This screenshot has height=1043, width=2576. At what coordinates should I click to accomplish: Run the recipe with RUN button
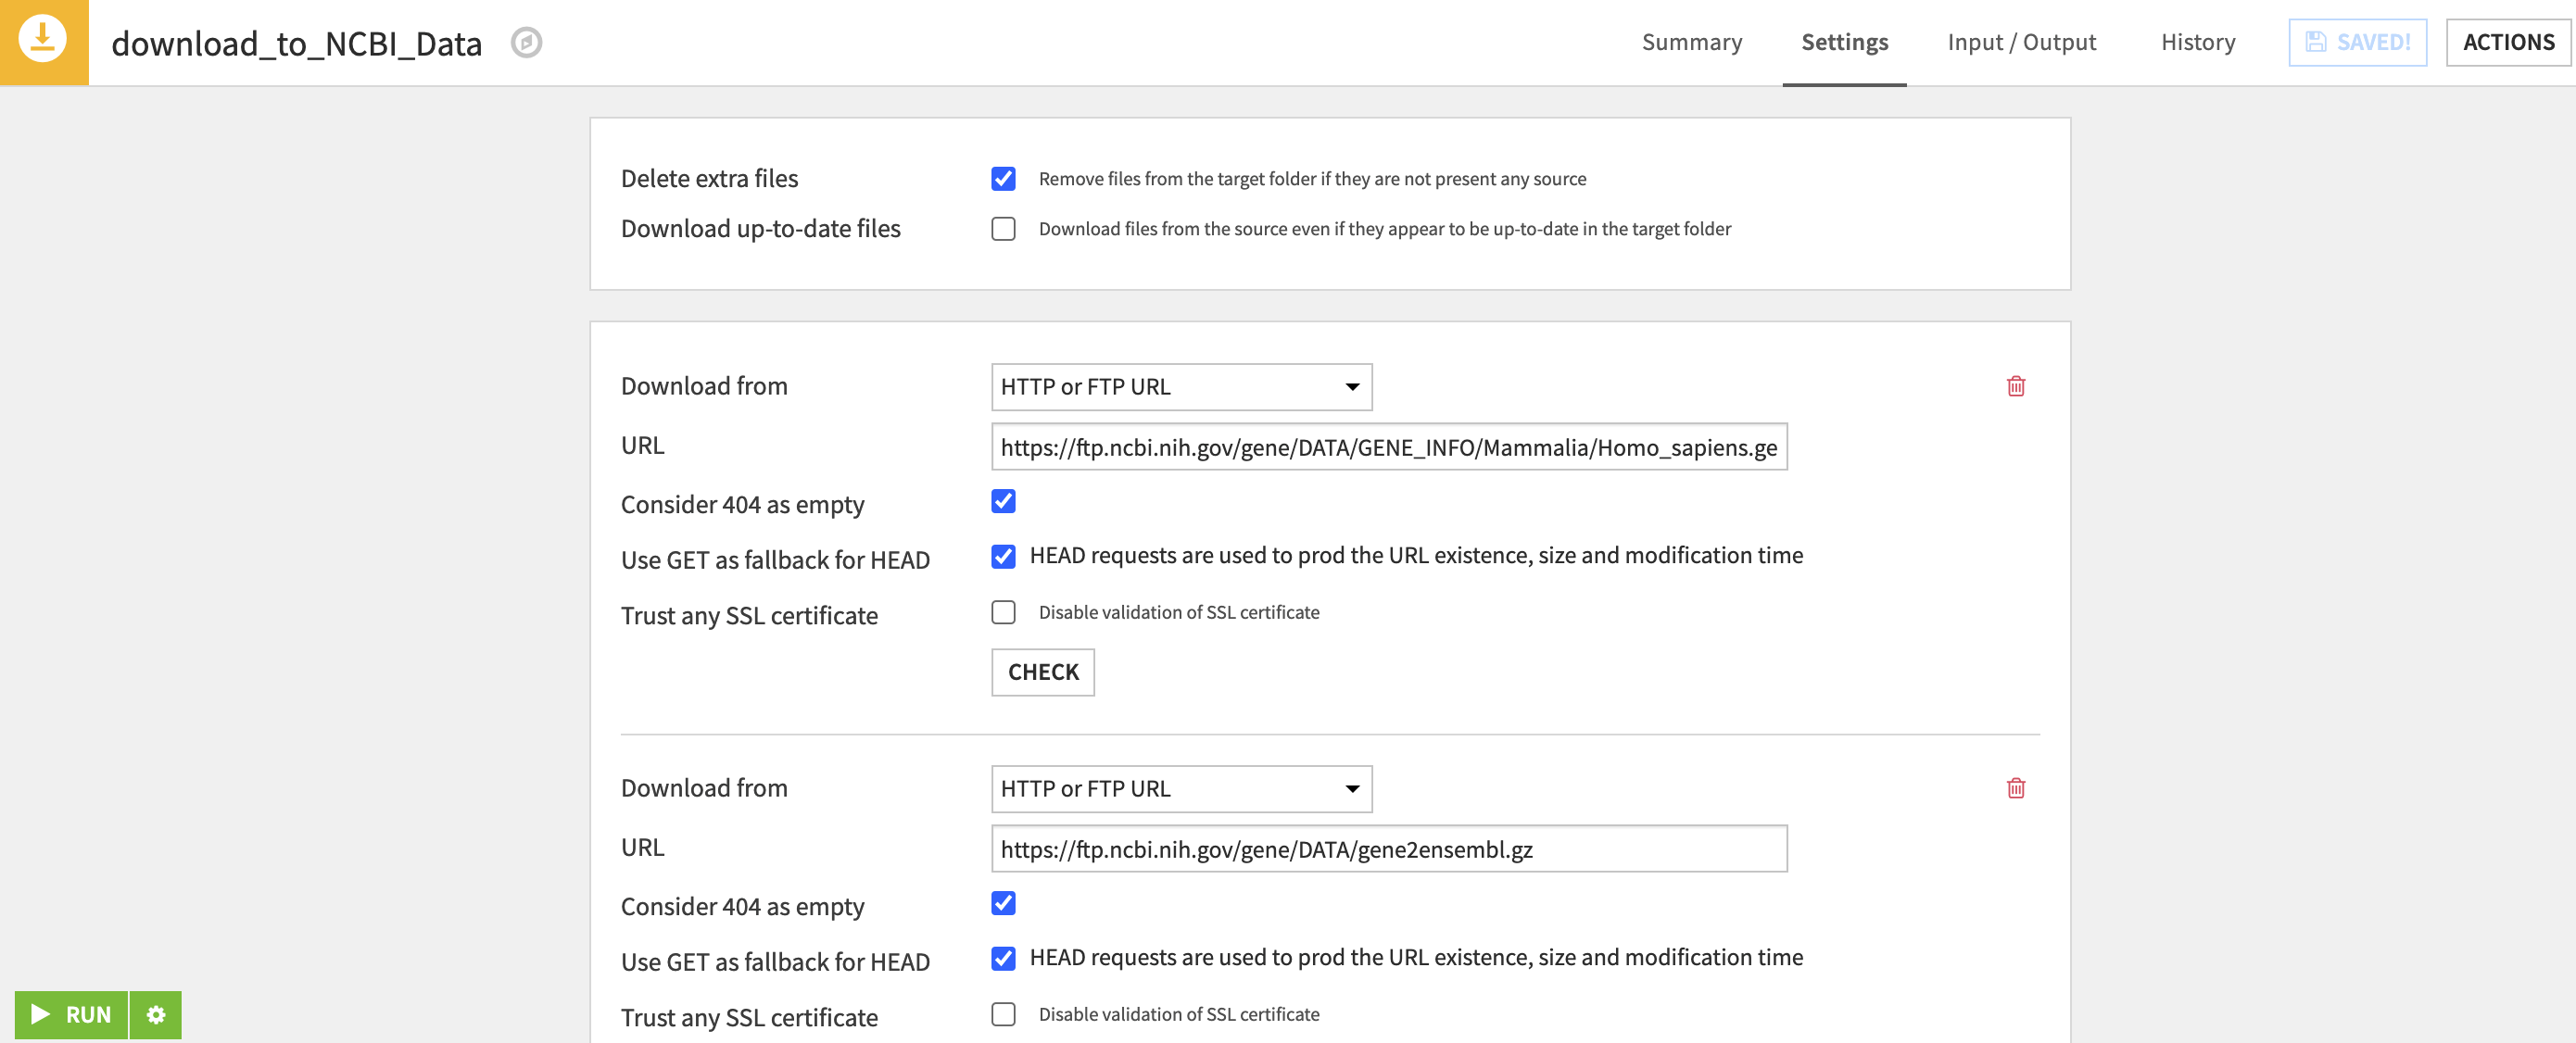[71, 1014]
